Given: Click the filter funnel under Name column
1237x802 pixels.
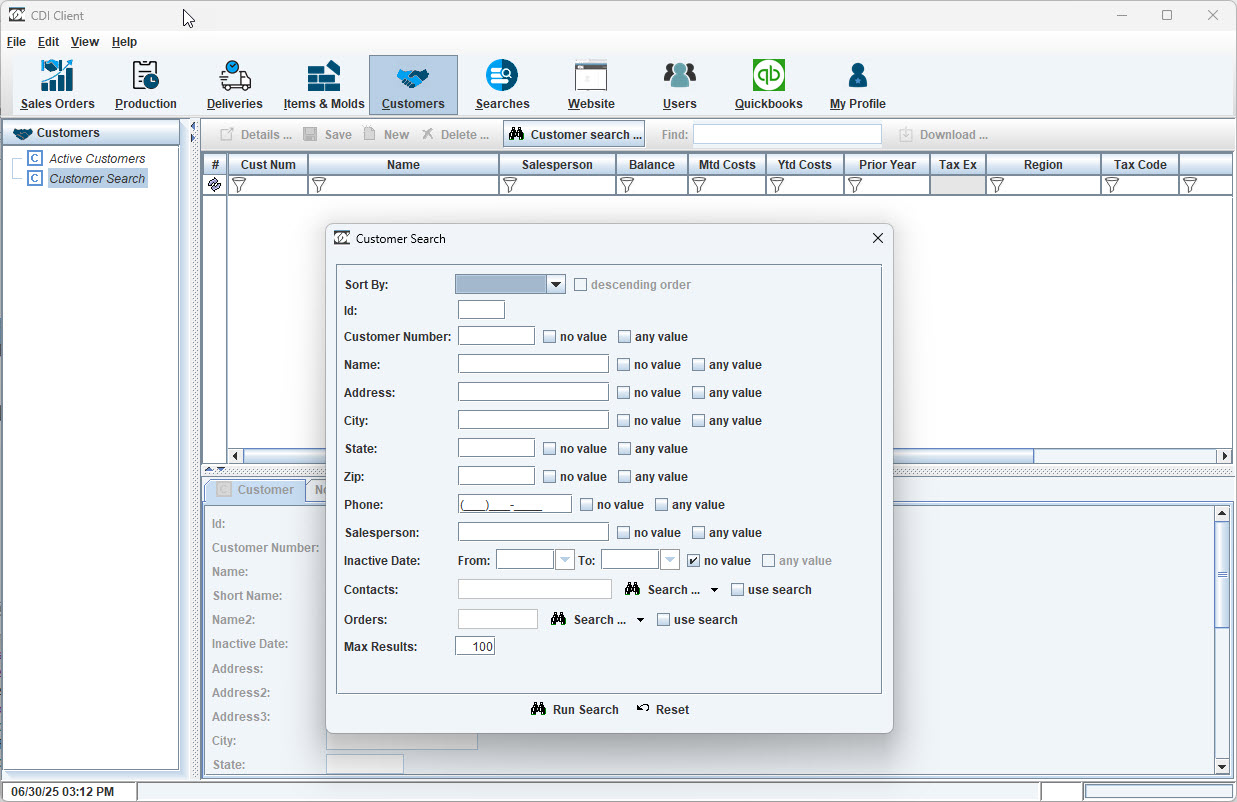Looking at the screenshot, I should [319, 185].
